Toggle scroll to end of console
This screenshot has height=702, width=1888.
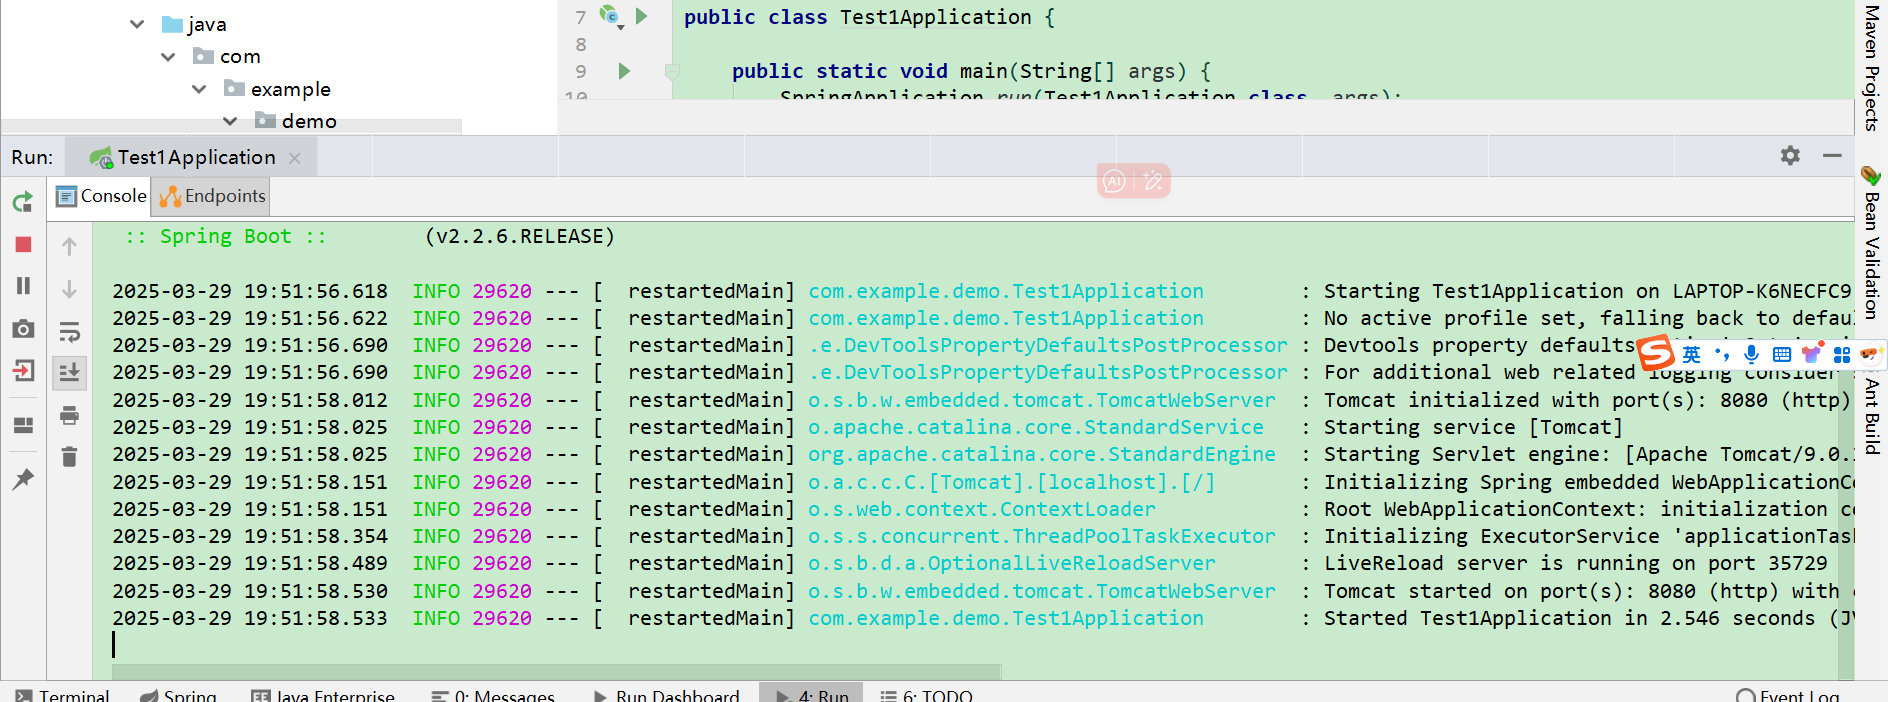[x=69, y=373]
